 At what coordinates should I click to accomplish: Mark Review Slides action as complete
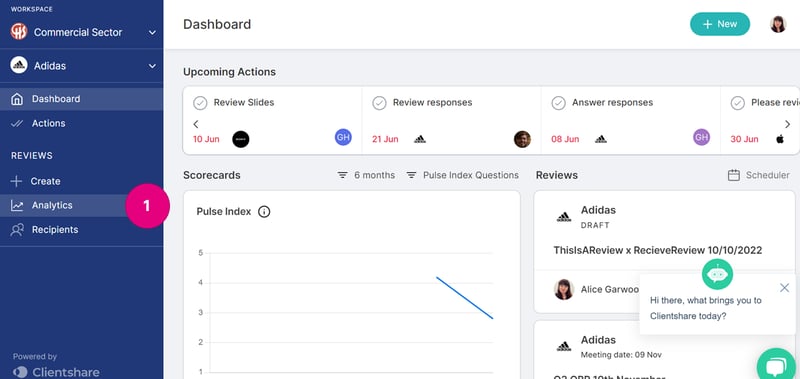200,103
